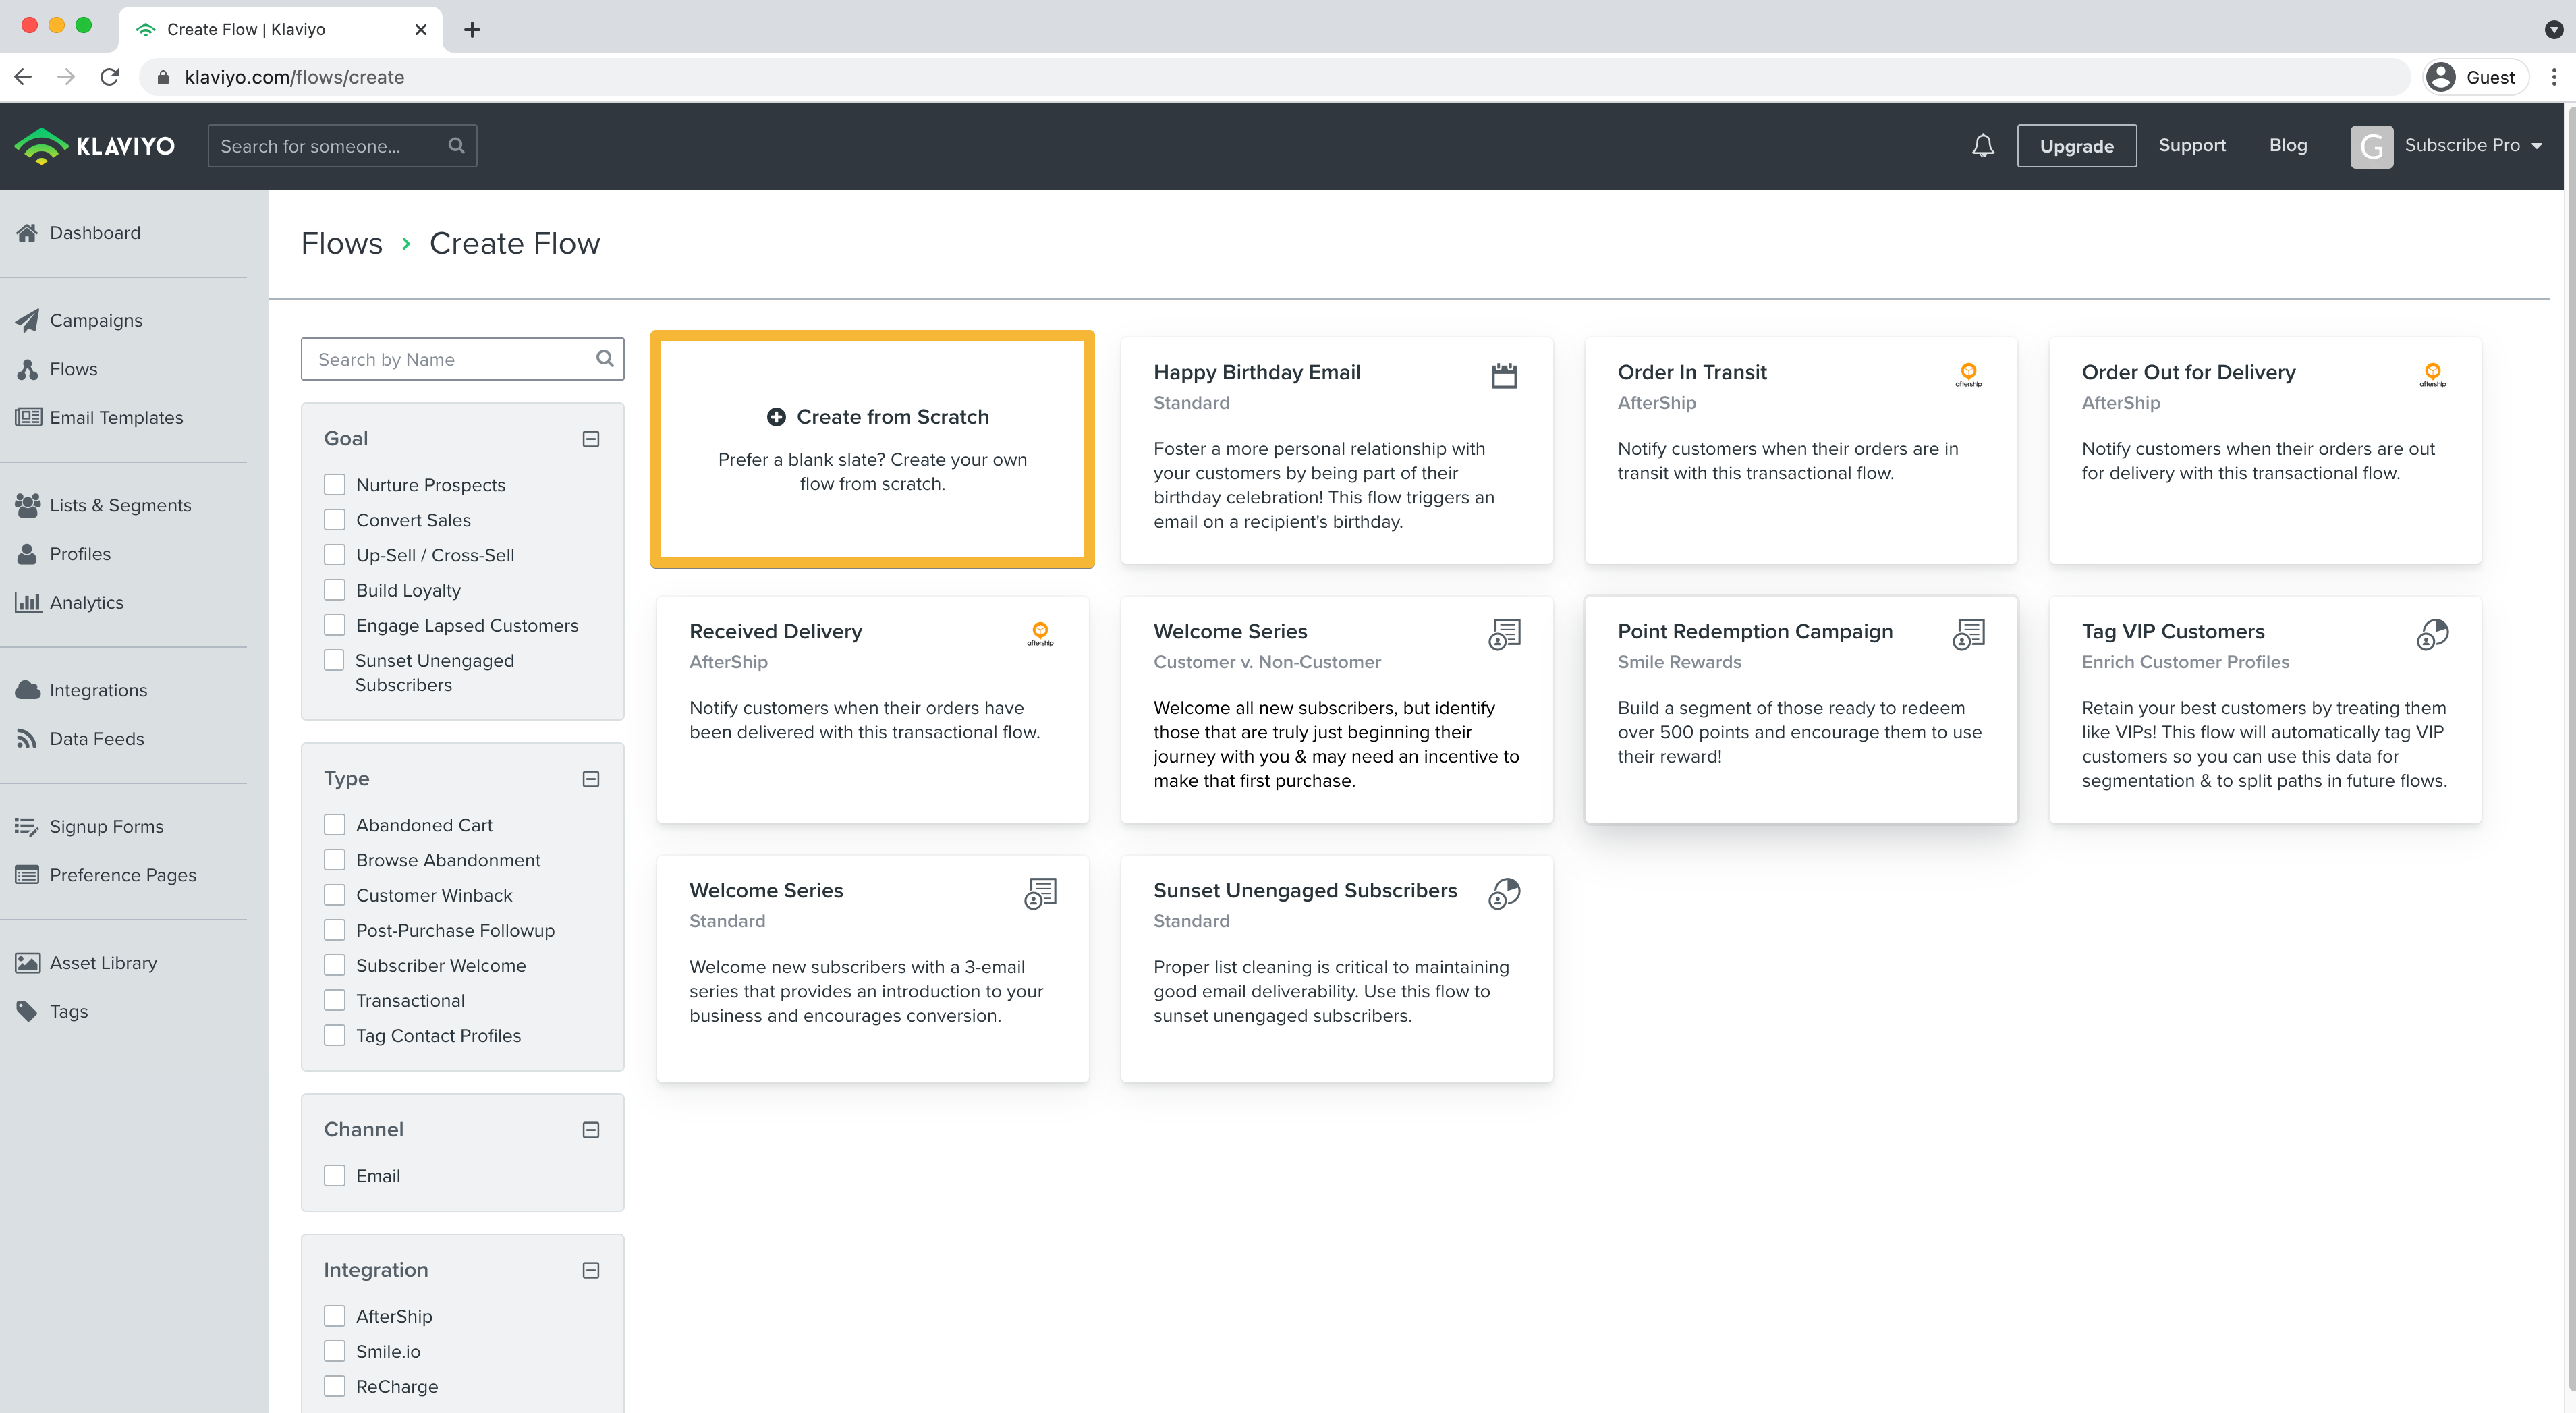Image resolution: width=2576 pixels, height=1413 pixels.
Task: Click the Asset Library image icon
Action: point(28,962)
